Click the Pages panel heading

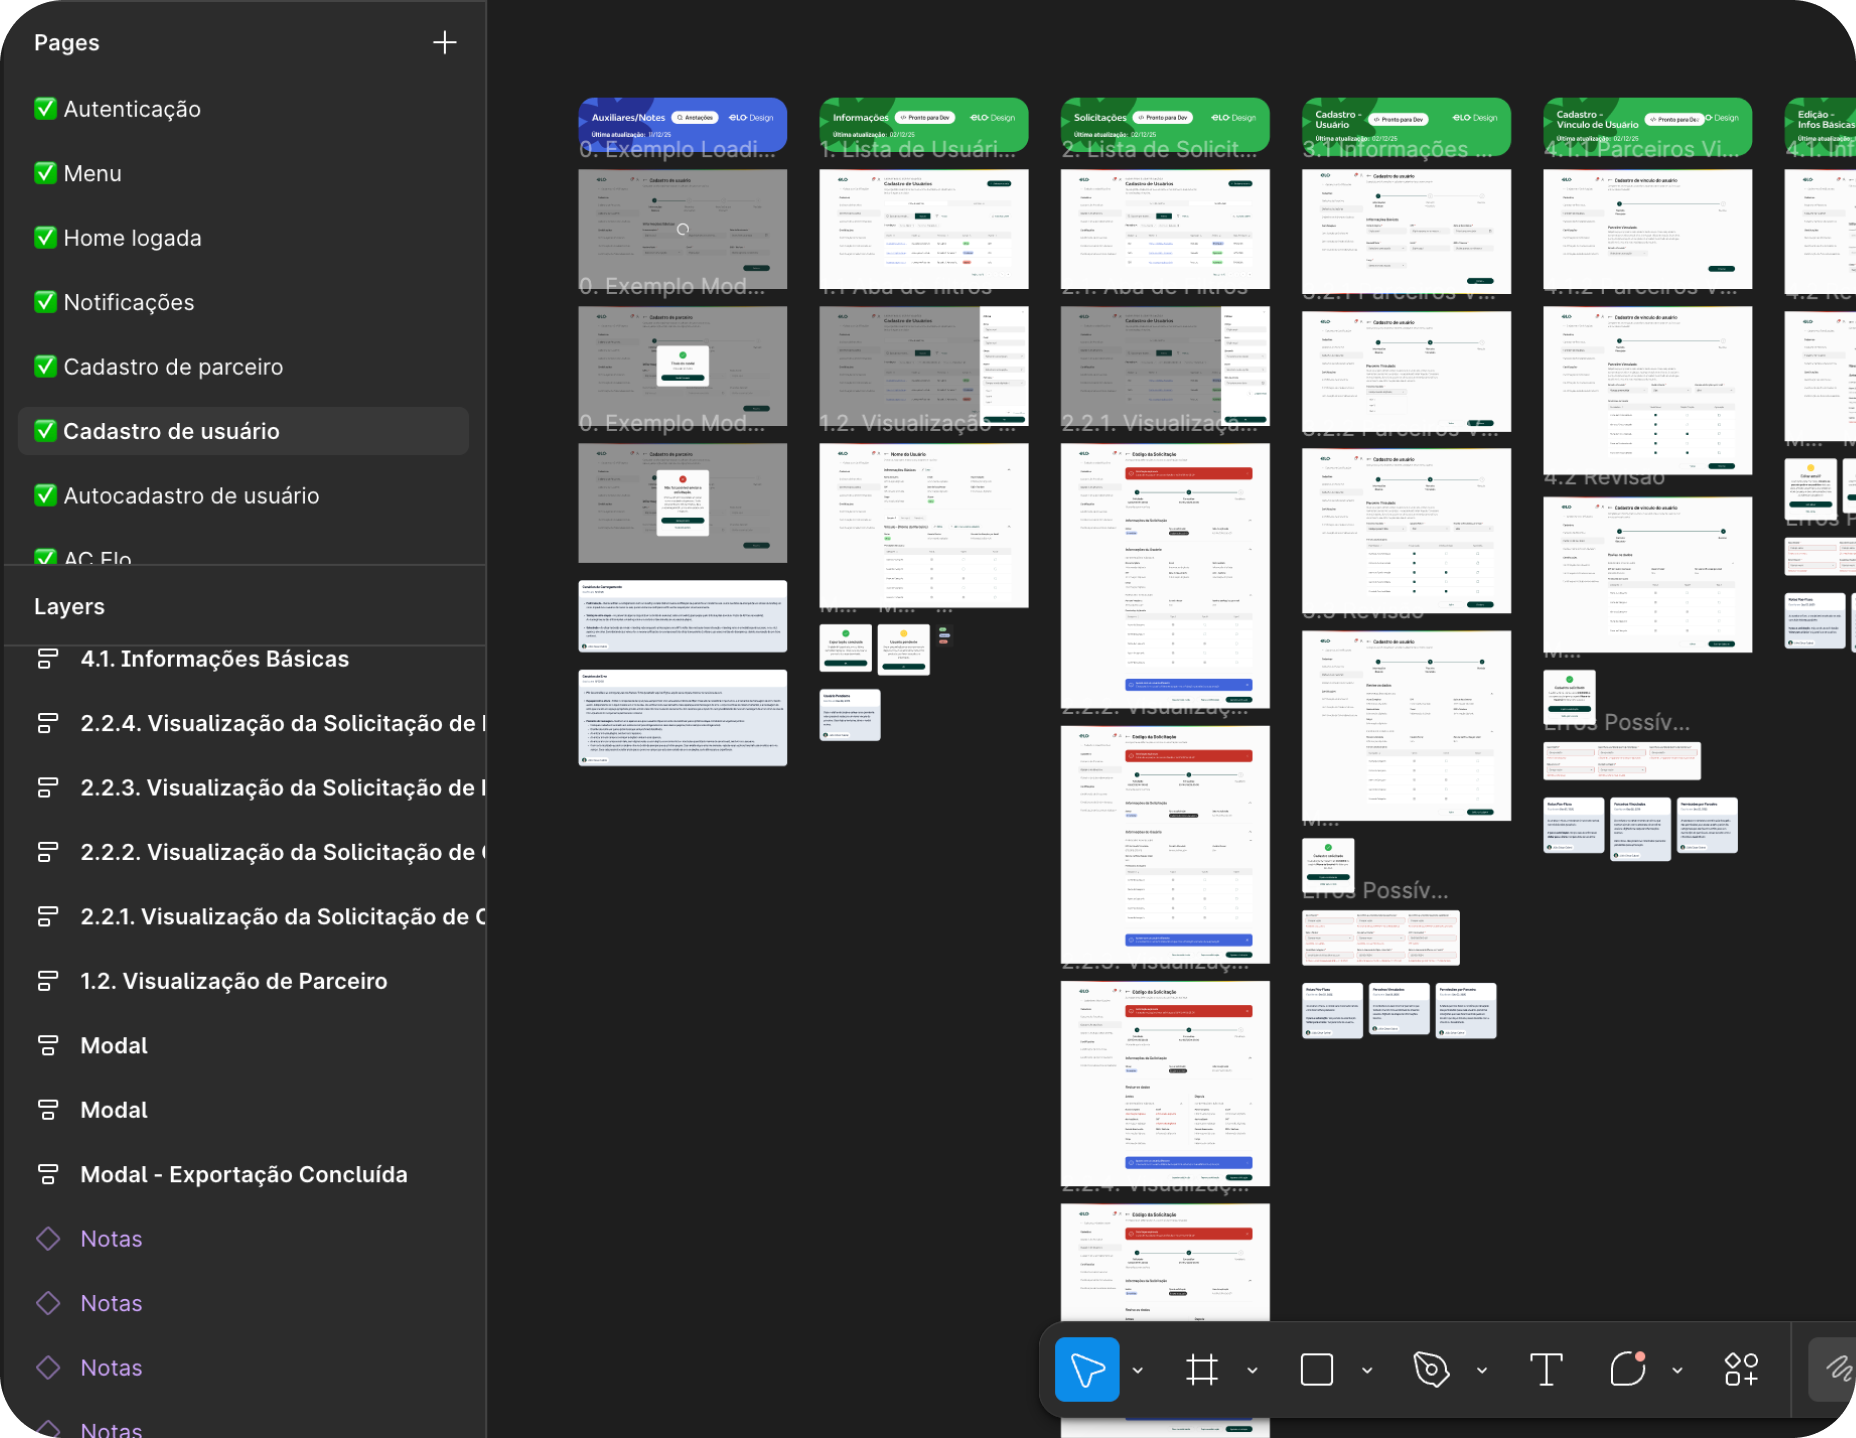(67, 42)
